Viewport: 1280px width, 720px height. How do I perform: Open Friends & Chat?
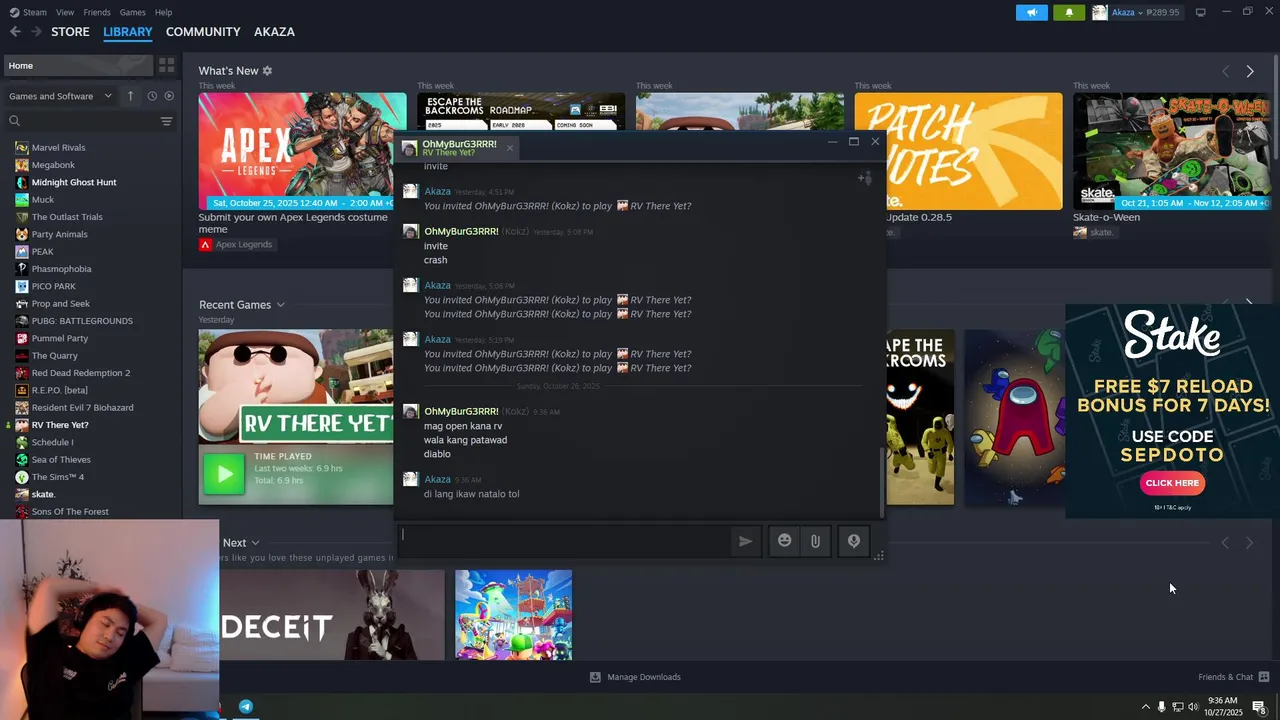(x=1233, y=677)
